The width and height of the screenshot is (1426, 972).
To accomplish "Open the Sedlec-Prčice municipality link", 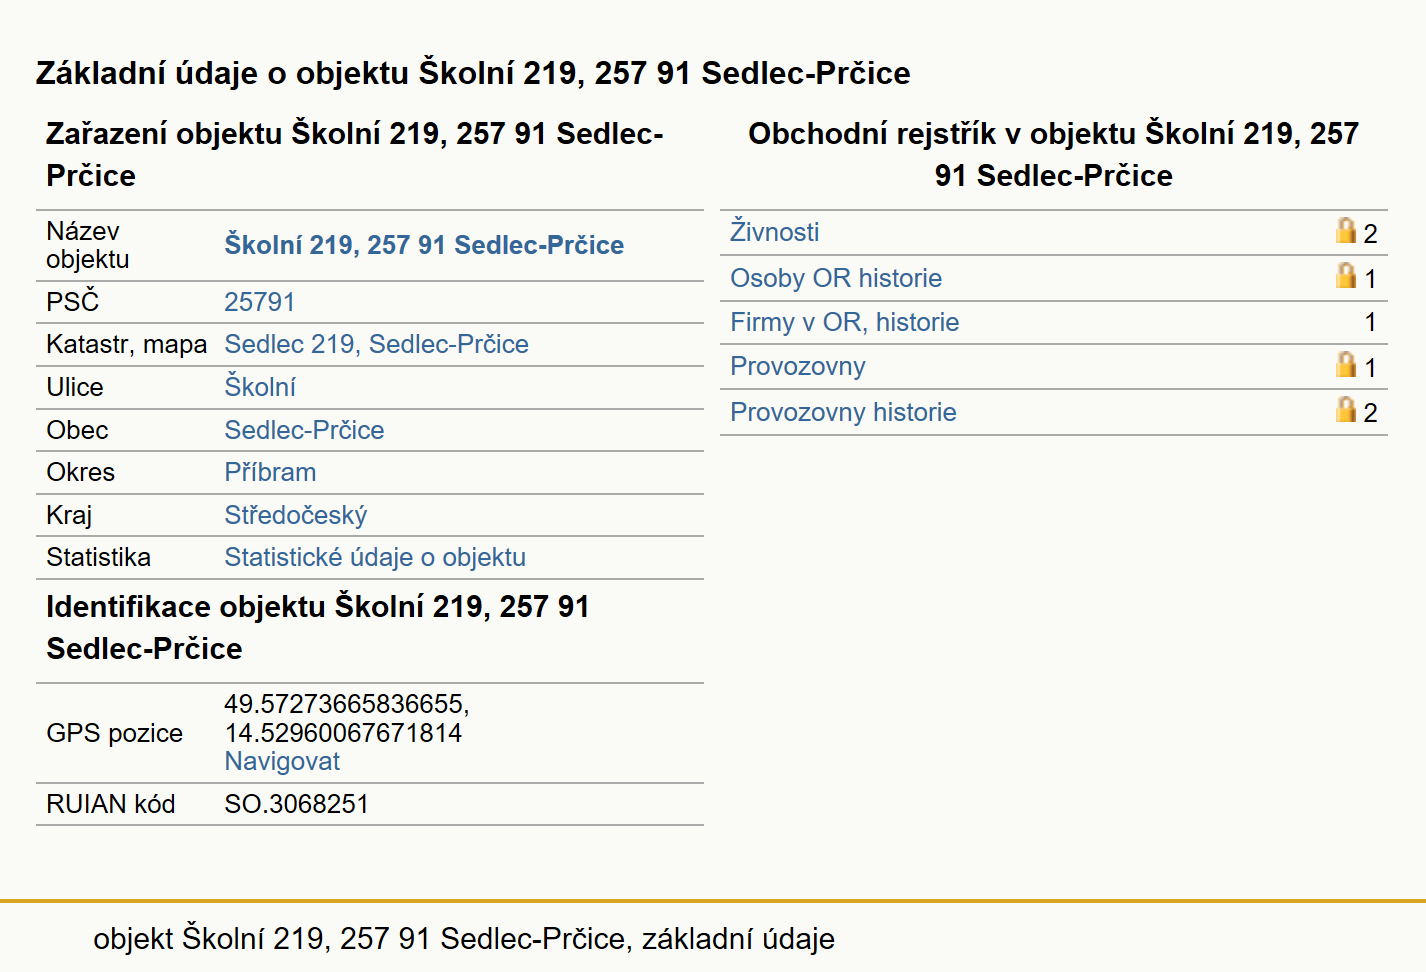I will click(x=304, y=430).
